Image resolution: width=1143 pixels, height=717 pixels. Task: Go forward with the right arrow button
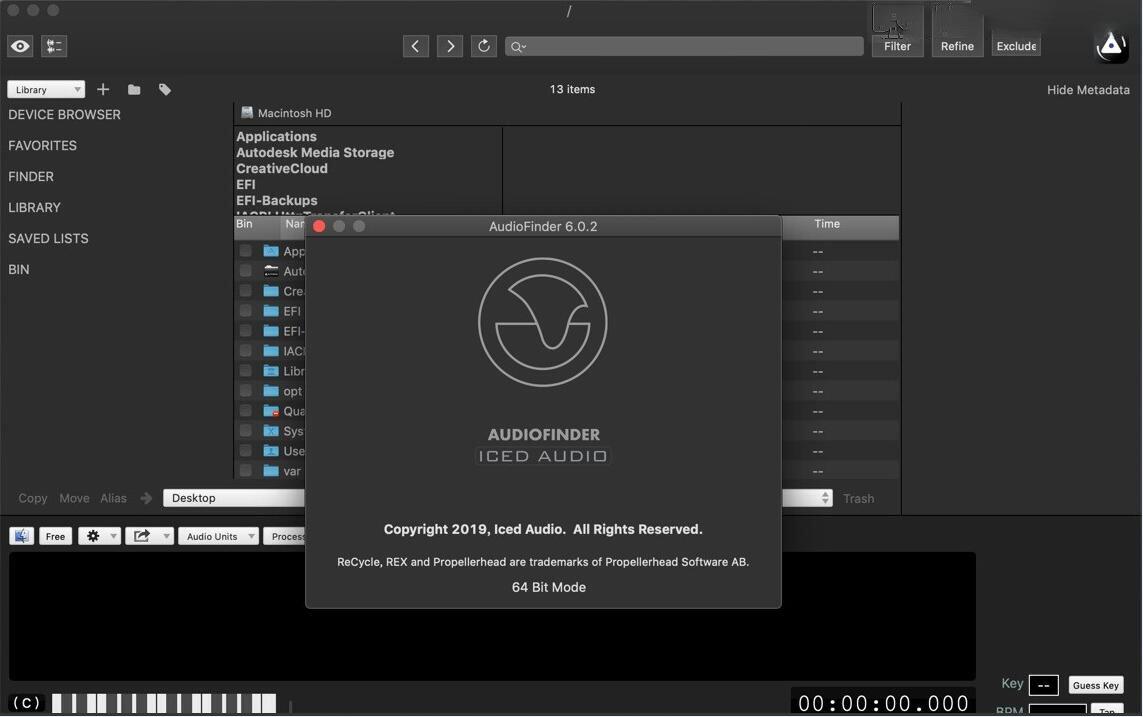[450, 46]
